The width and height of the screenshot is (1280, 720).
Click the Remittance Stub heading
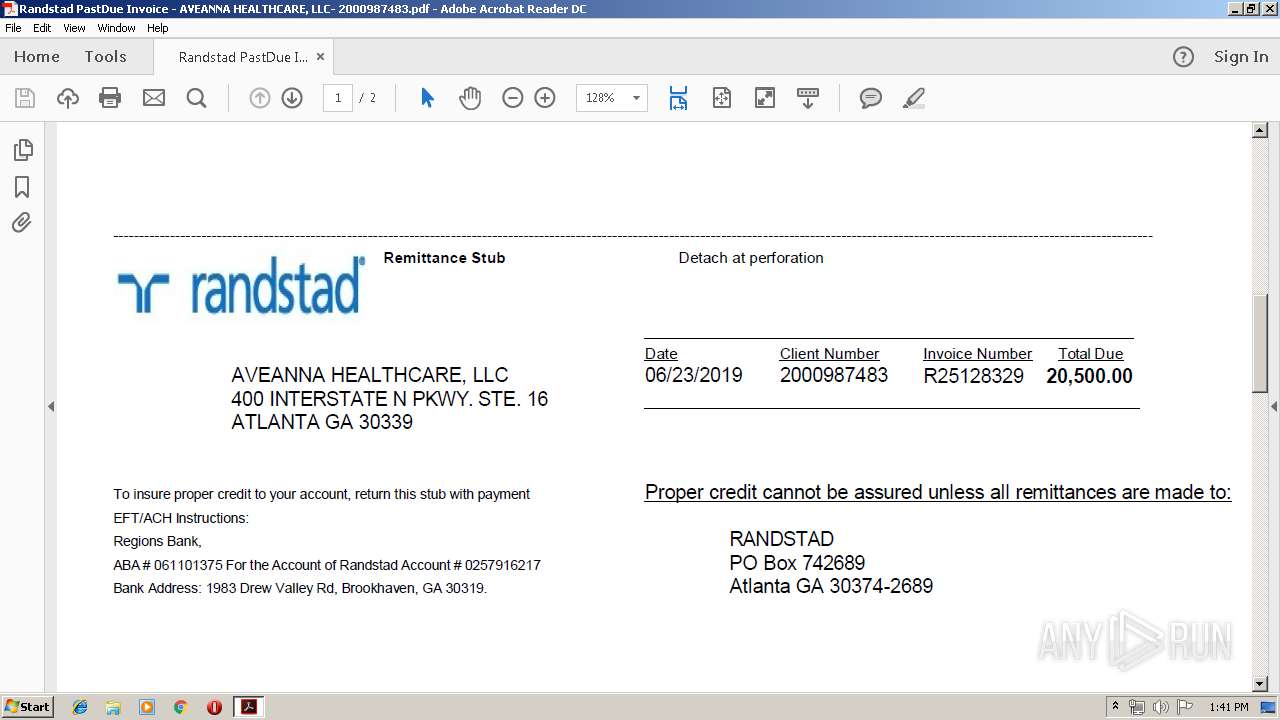pyautogui.click(x=444, y=258)
